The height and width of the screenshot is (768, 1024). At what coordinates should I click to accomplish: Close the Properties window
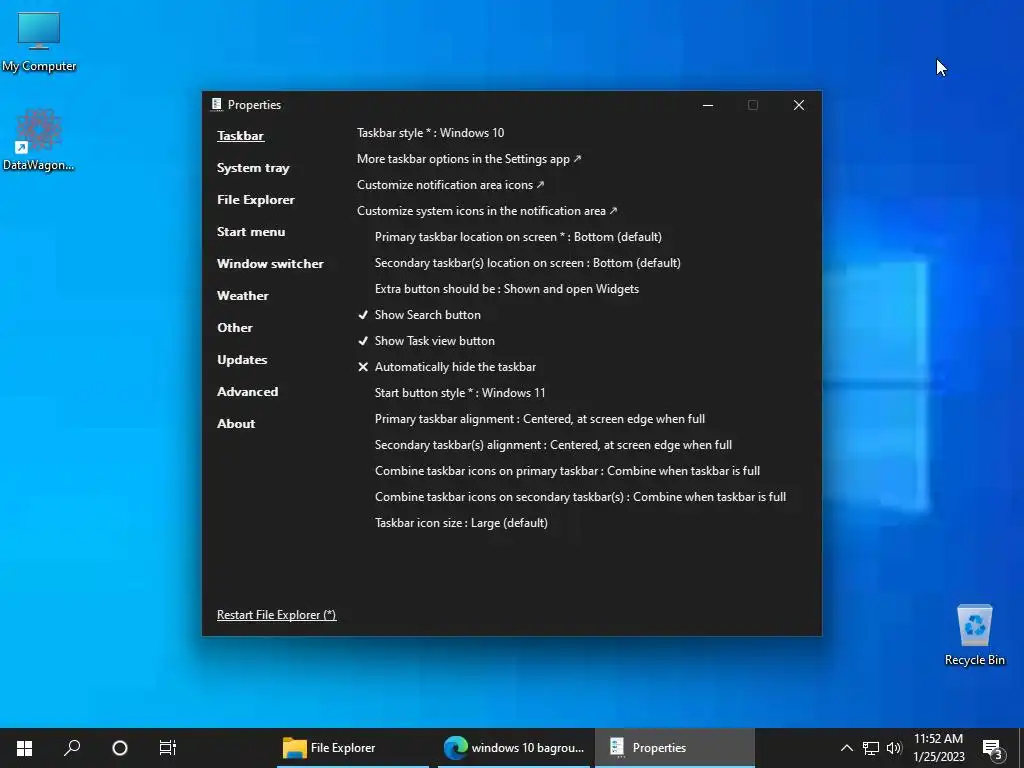point(799,105)
